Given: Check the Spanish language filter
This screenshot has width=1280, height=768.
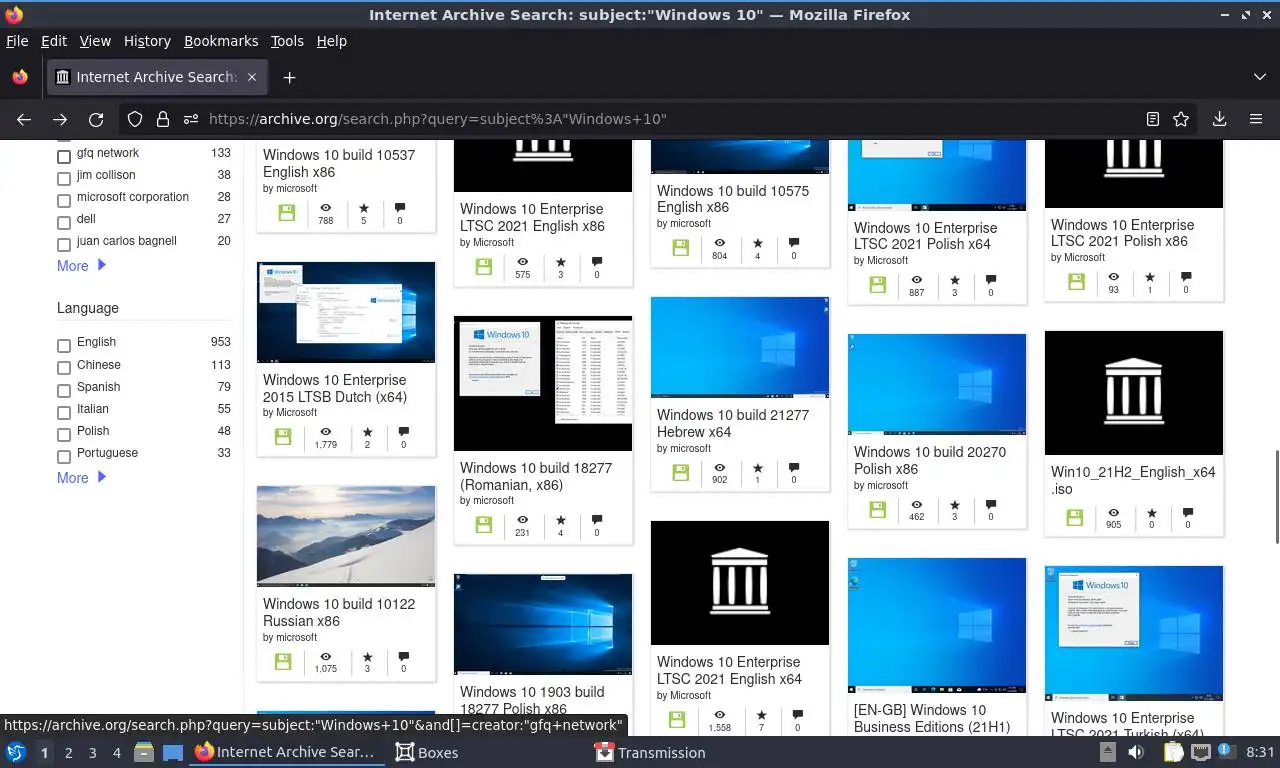Looking at the screenshot, I should (64, 390).
